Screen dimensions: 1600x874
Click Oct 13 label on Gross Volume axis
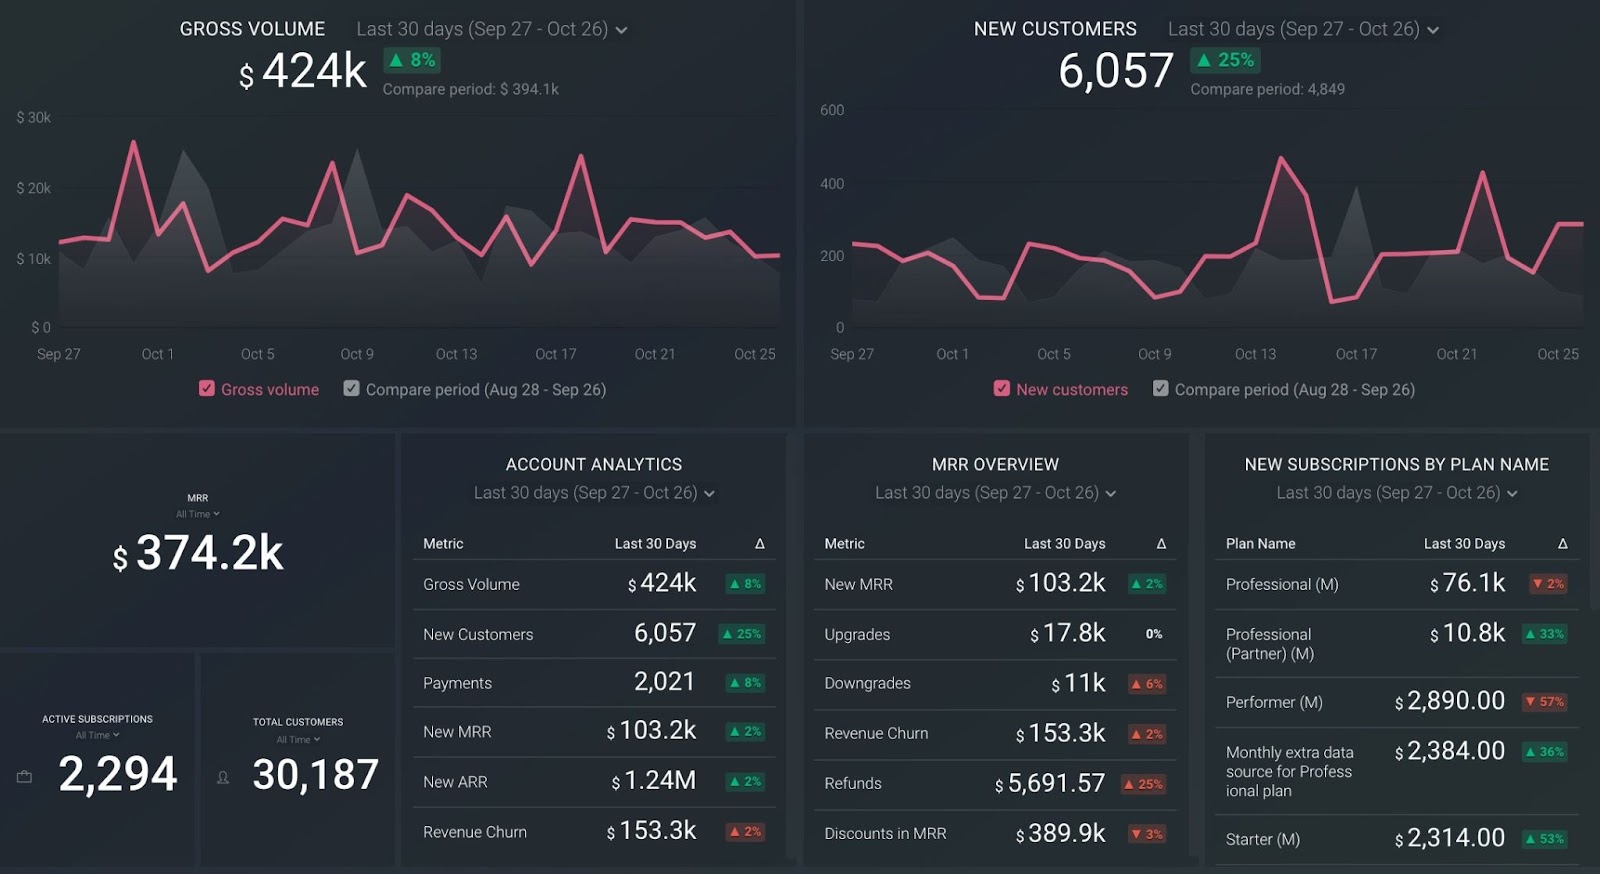point(456,354)
